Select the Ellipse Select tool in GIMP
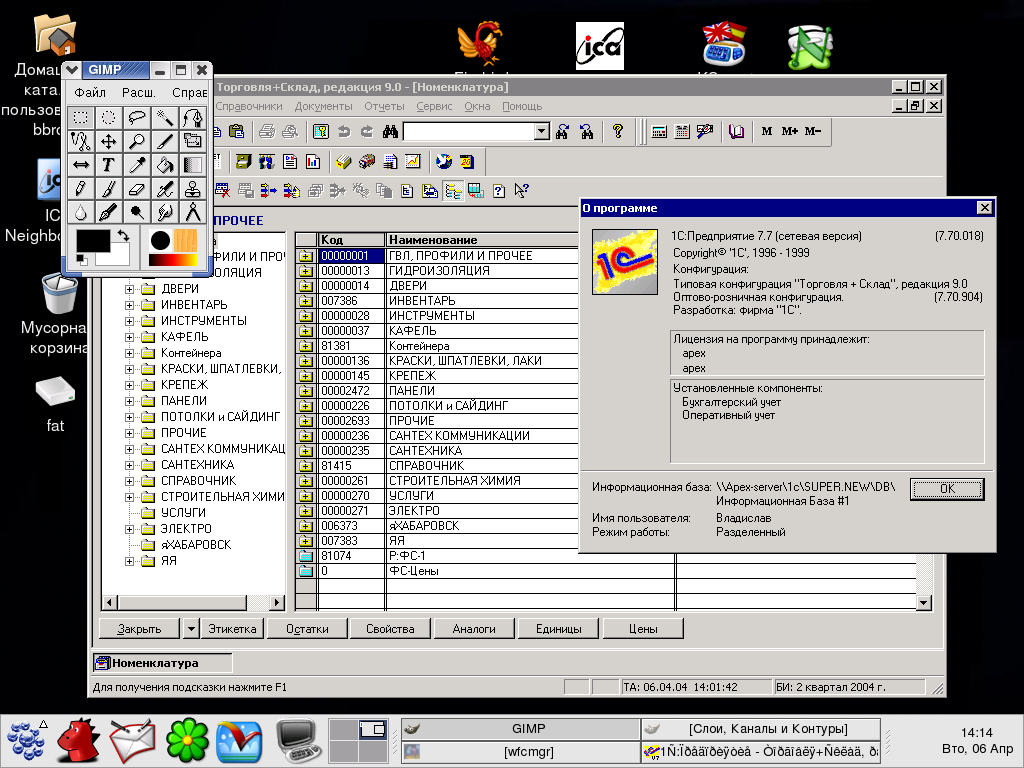Screen dimensions: 1024x768 pyautogui.click(x=108, y=118)
